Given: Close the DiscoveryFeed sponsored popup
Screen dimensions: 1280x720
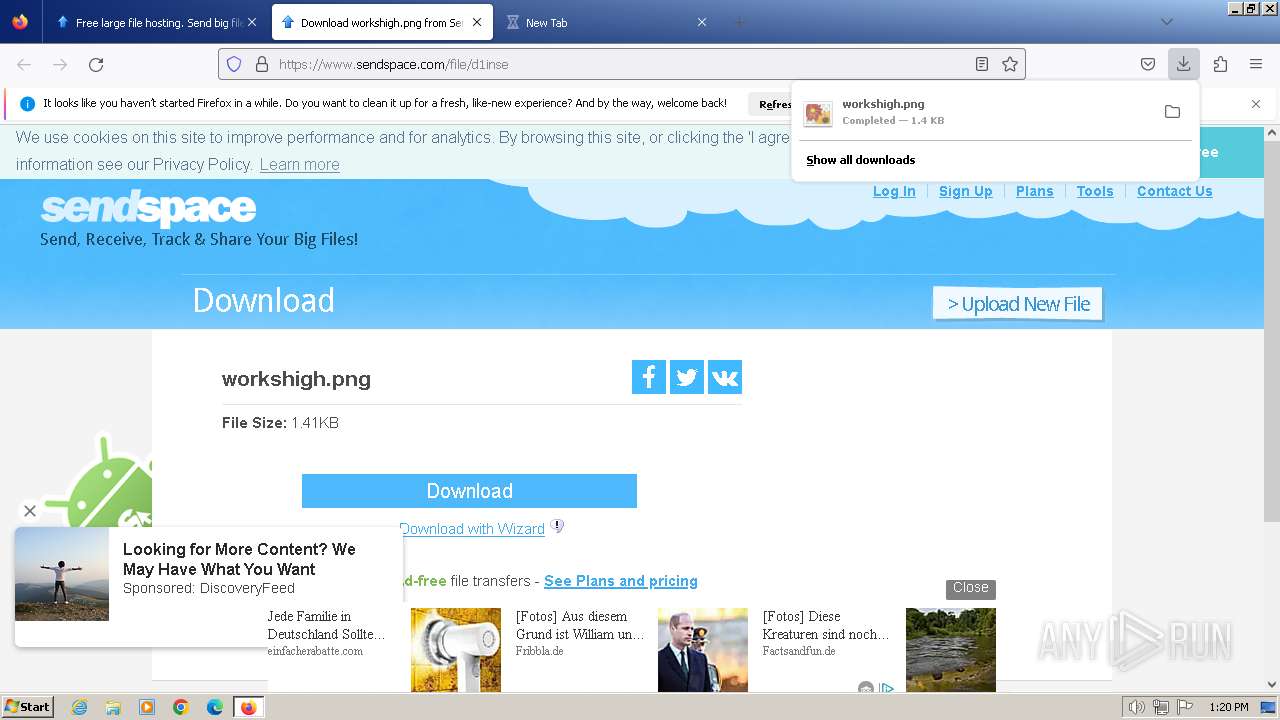Looking at the screenshot, I should tap(30, 511).
